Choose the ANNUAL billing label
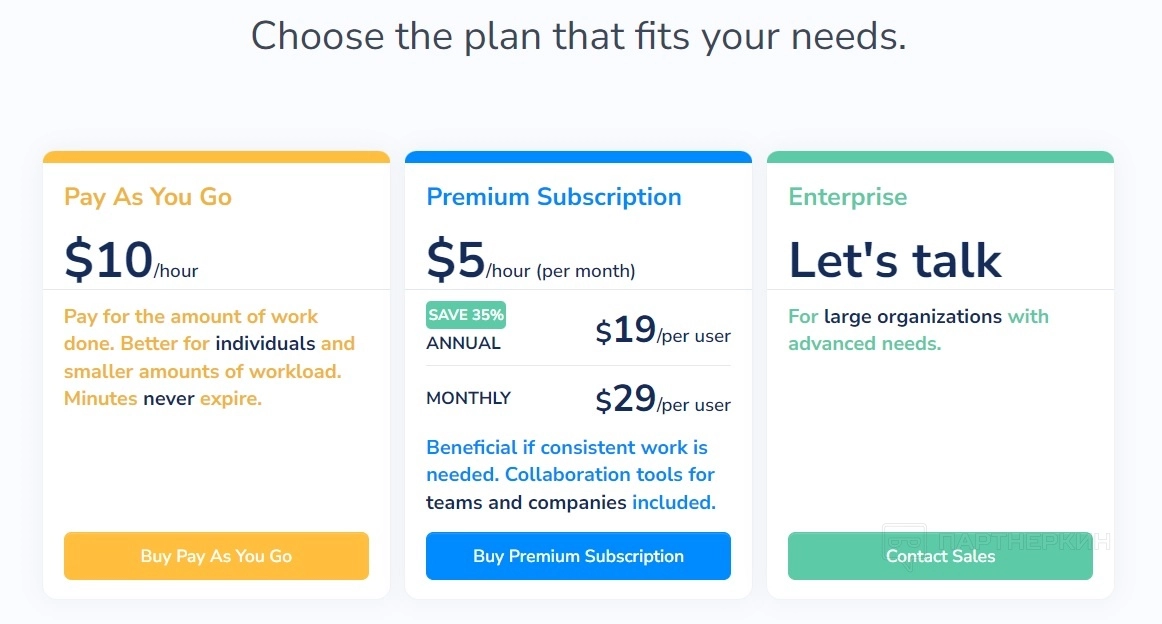The width and height of the screenshot is (1162, 624). tap(463, 343)
